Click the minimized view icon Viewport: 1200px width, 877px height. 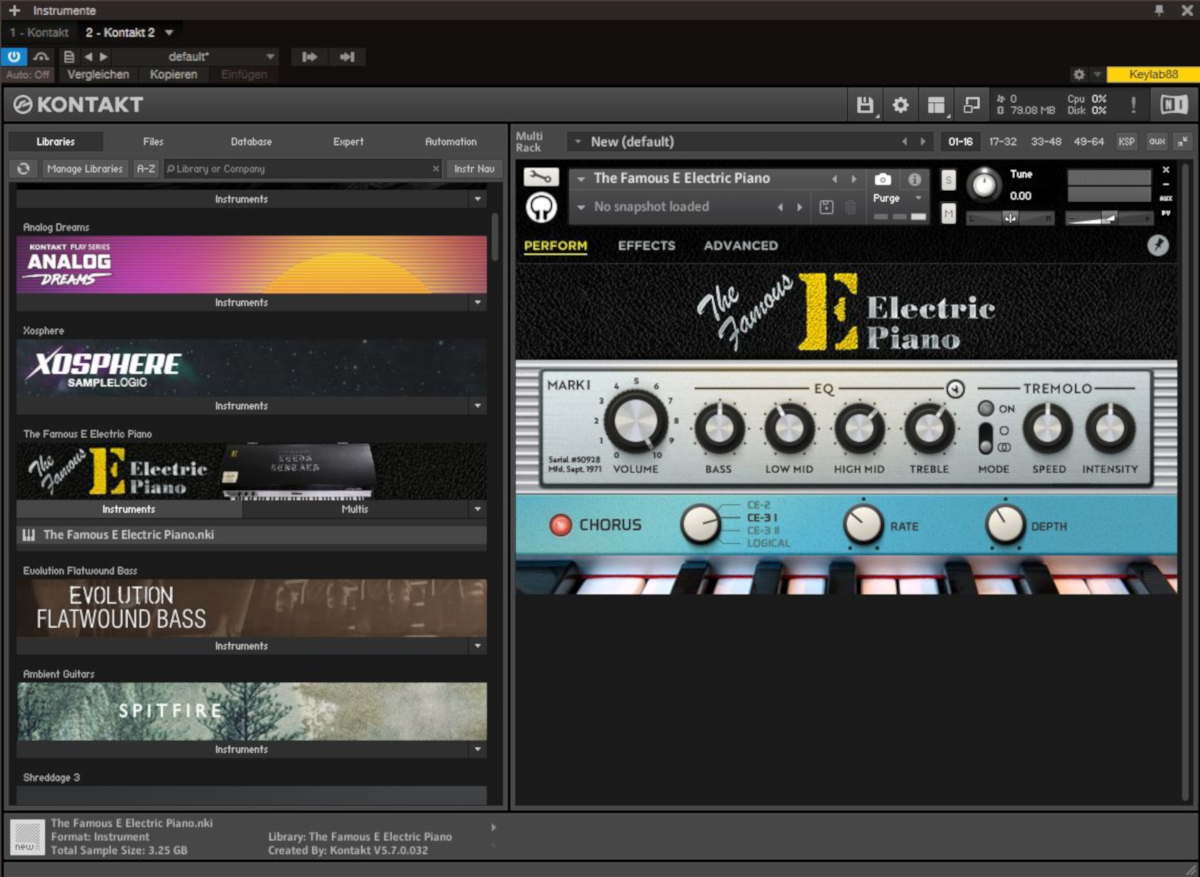tap(971, 105)
